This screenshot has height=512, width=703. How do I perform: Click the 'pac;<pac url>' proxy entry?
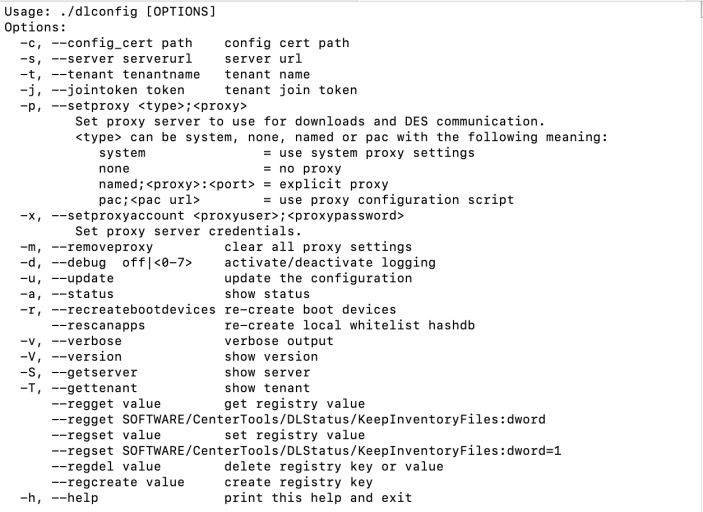click(x=149, y=200)
